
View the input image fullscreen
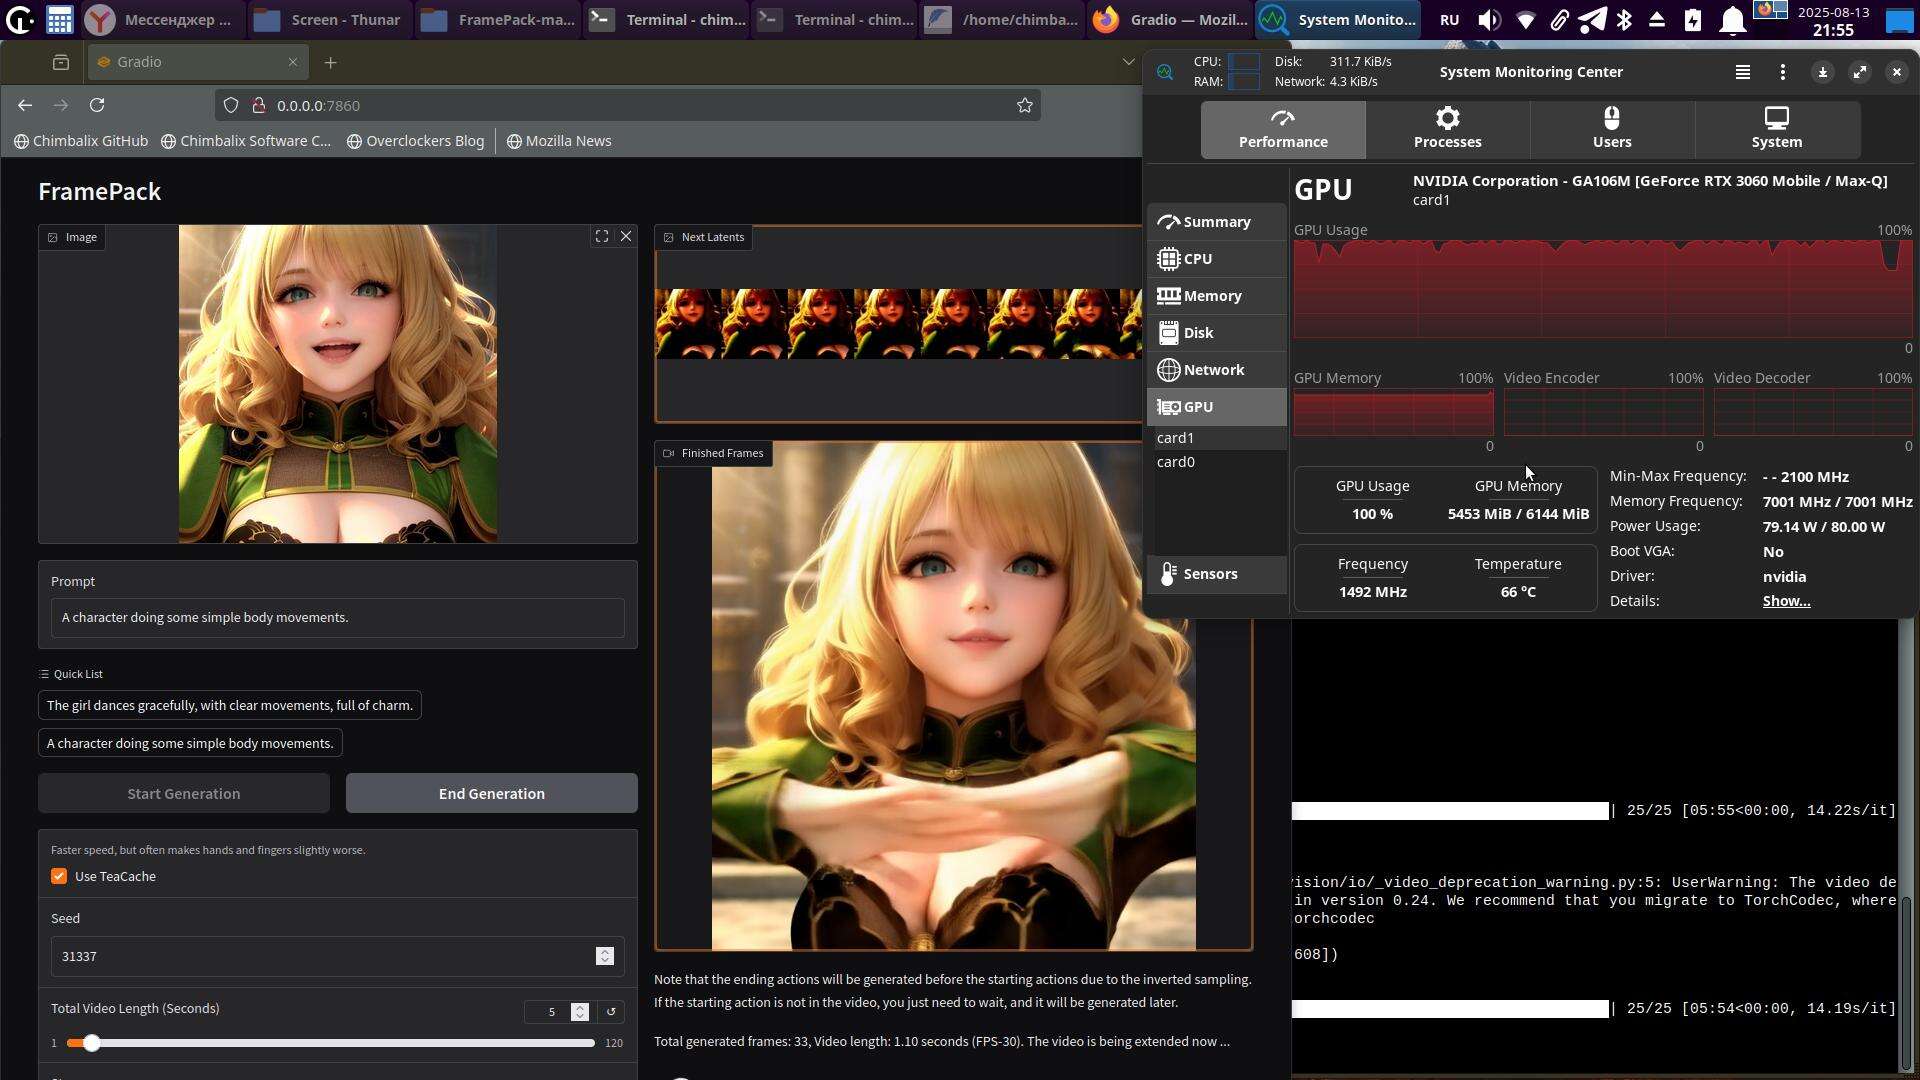tap(602, 237)
